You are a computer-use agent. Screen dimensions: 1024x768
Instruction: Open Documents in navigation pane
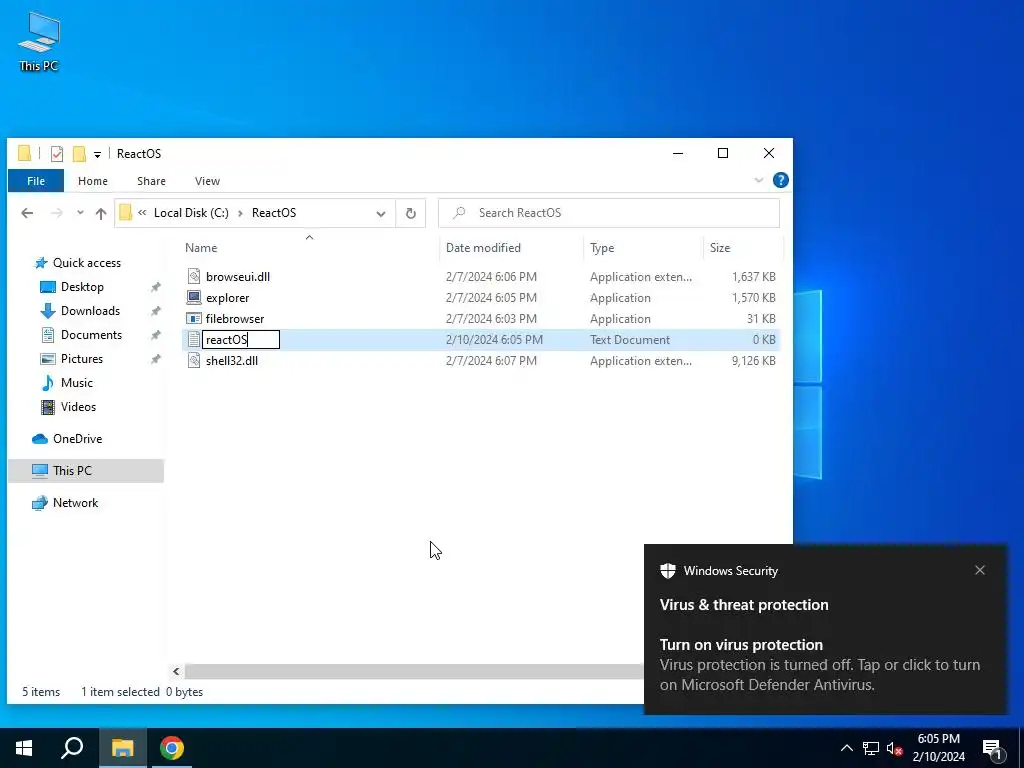coord(91,335)
